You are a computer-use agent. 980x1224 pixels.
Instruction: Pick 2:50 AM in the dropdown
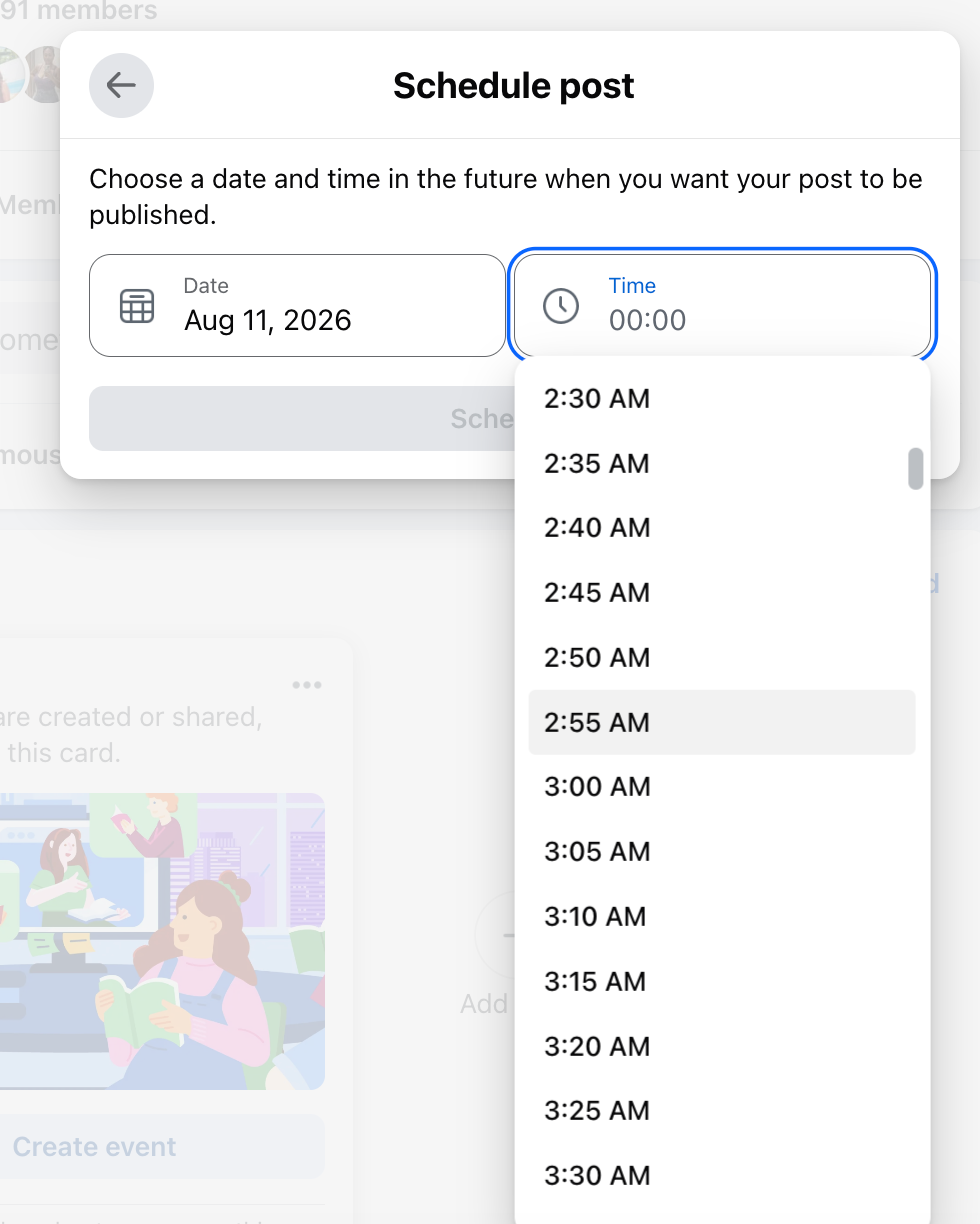[722, 657]
